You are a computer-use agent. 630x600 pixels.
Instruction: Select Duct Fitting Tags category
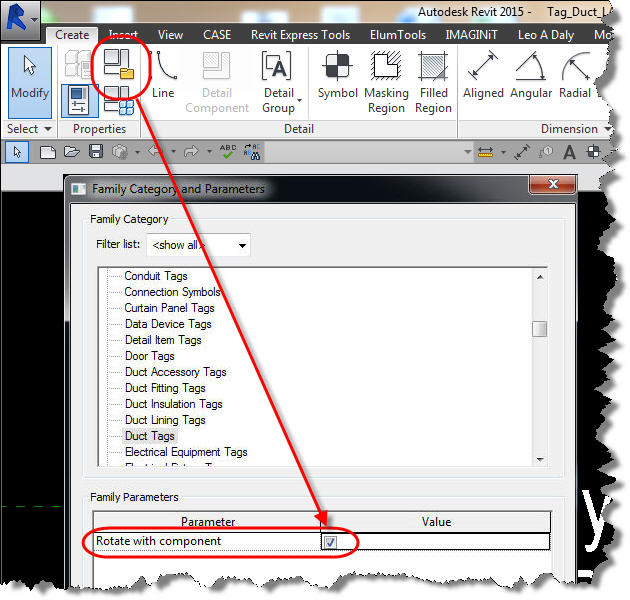click(x=165, y=389)
